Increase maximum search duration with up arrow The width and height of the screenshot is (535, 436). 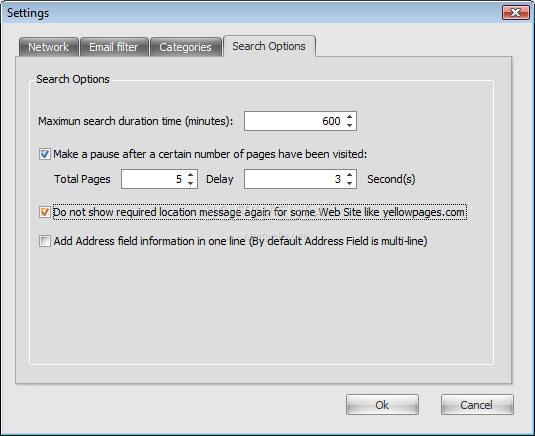[x=349, y=117]
